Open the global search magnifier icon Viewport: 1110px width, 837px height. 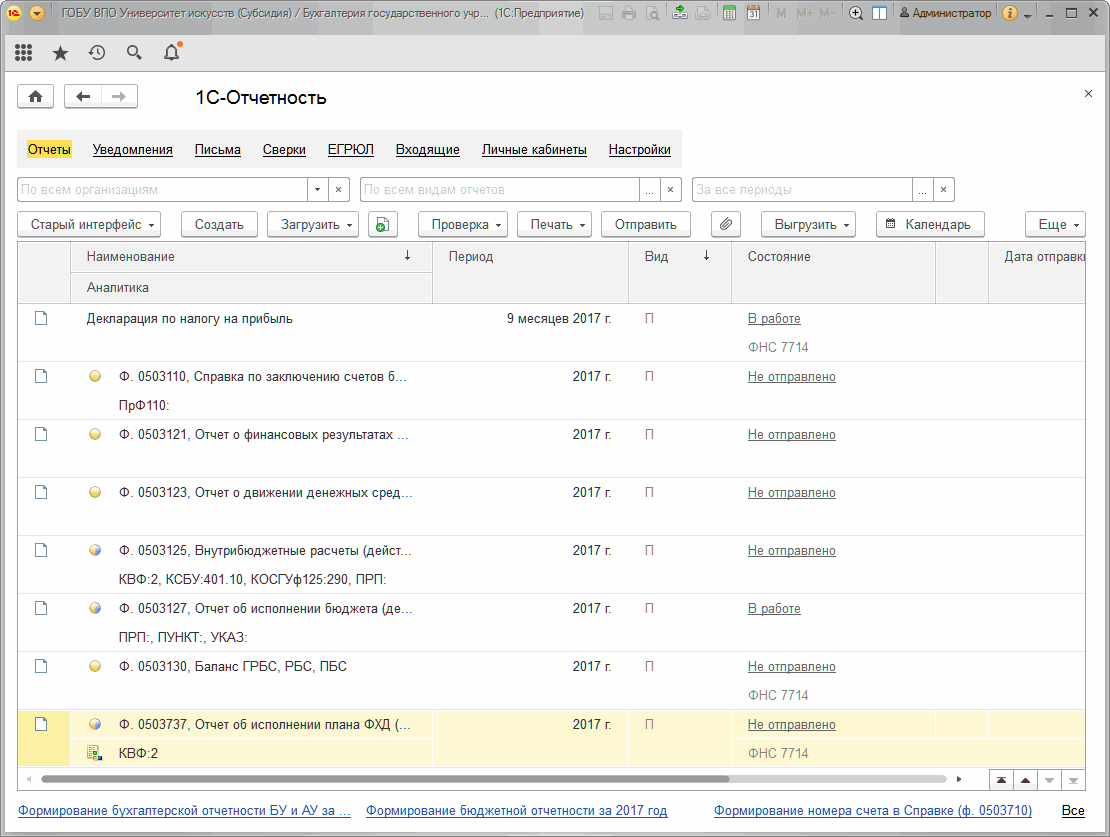pyautogui.click(x=134, y=52)
